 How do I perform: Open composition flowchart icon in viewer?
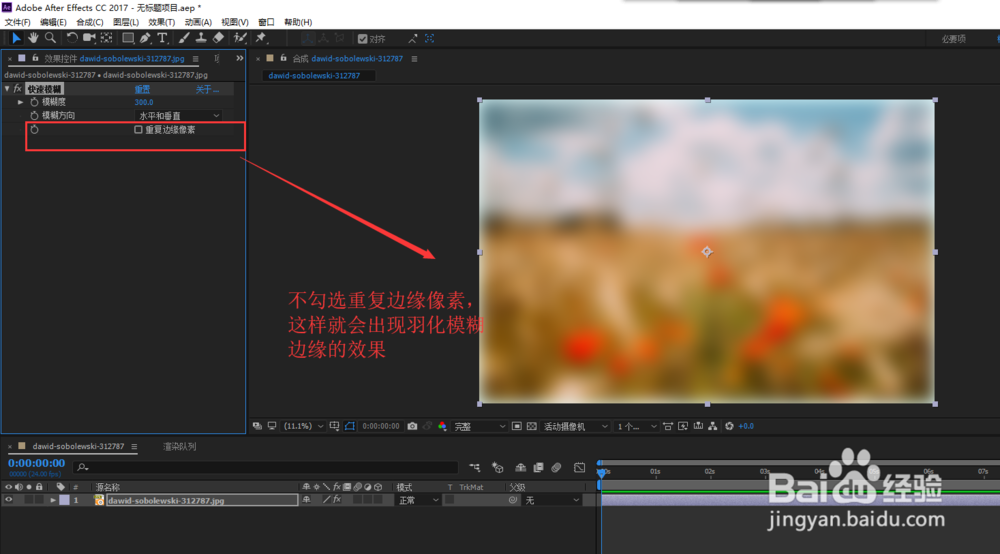point(712,426)
